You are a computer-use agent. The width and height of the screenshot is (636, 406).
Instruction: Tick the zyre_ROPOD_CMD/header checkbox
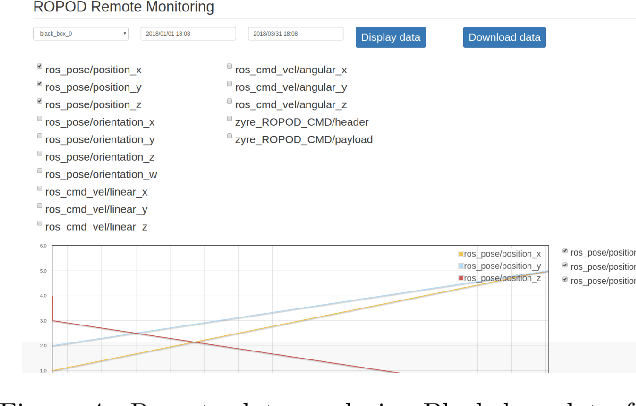(230, 120)
